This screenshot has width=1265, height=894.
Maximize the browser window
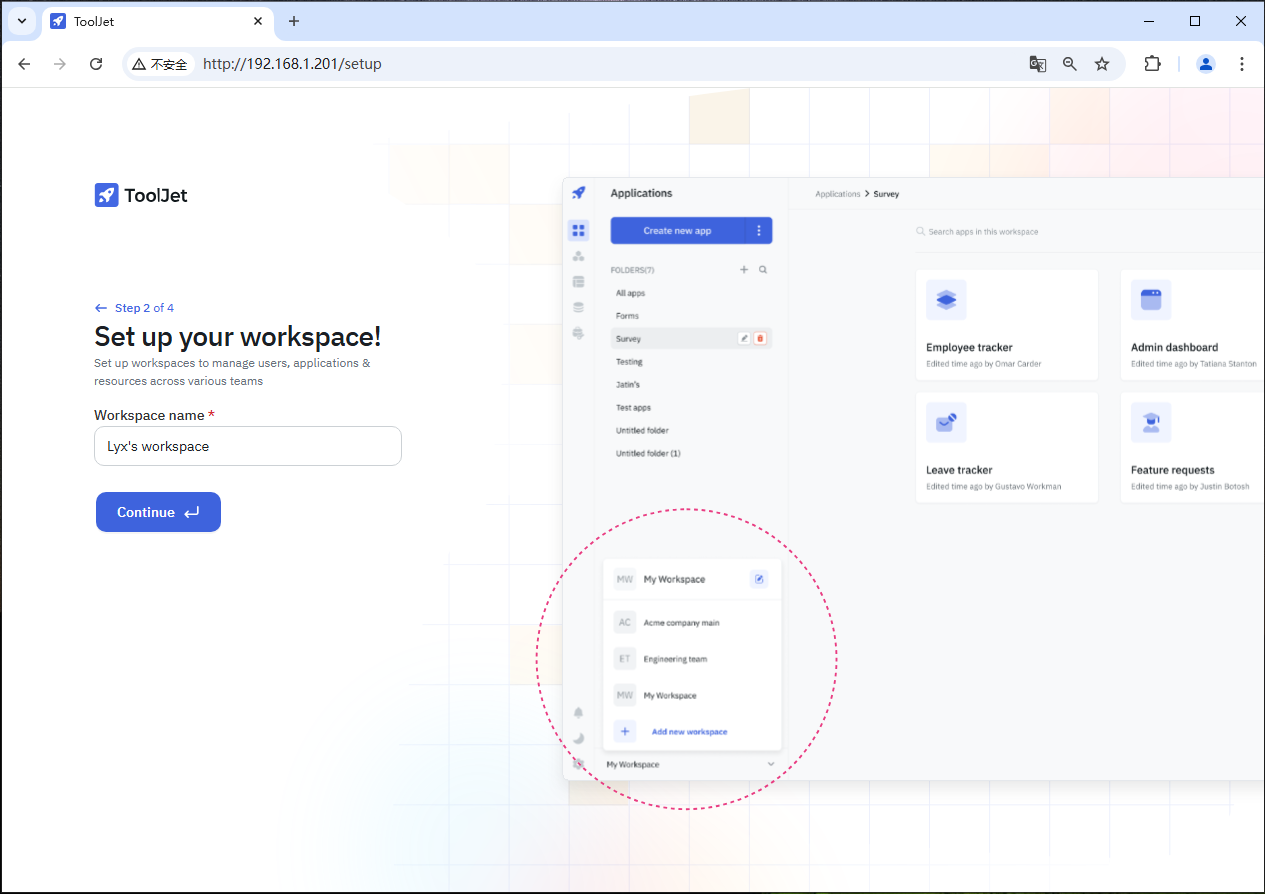(1195, 21)
